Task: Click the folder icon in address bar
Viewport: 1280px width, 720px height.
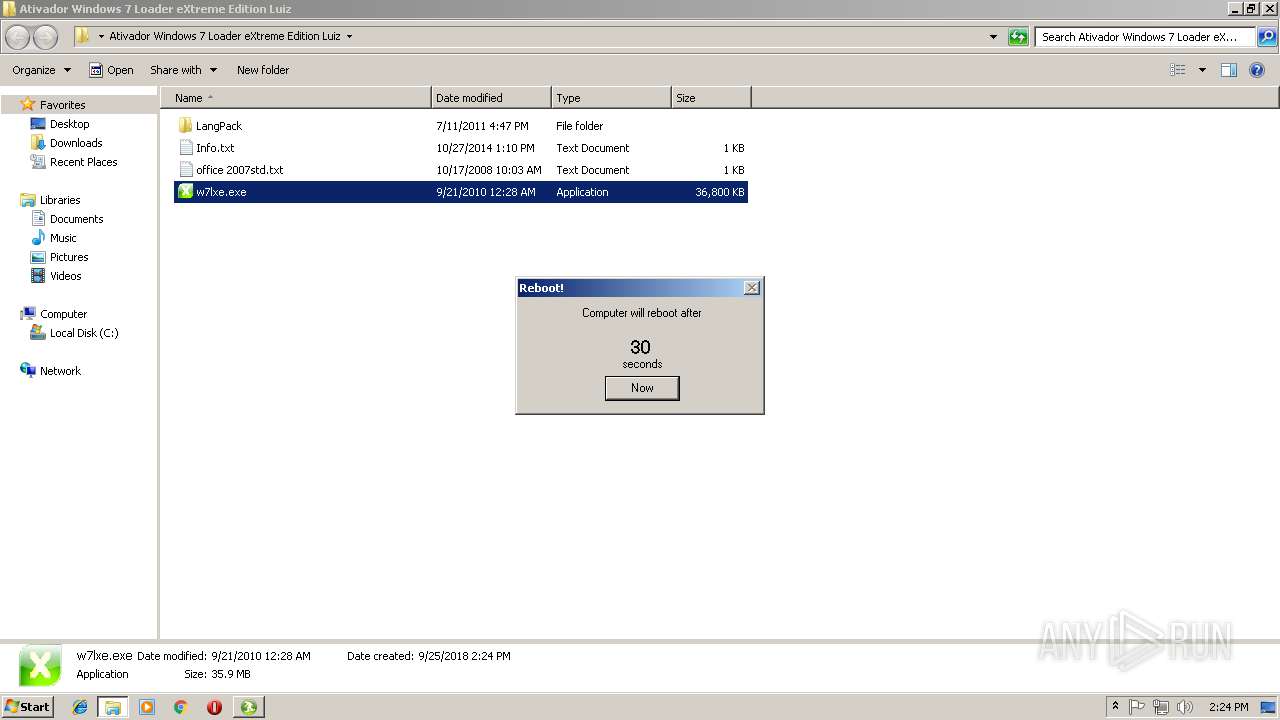Action: [83, 36]
